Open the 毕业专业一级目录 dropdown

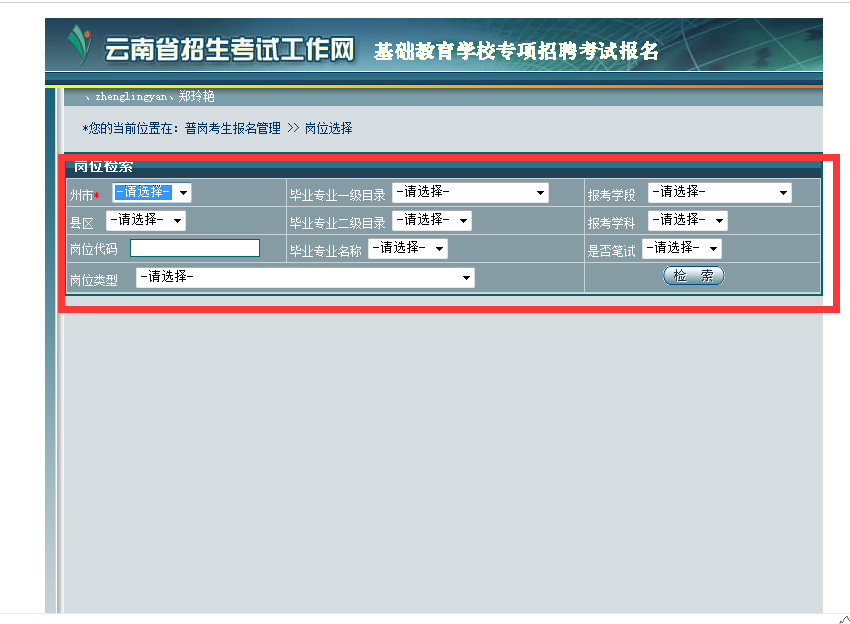[x=470, y=193]
